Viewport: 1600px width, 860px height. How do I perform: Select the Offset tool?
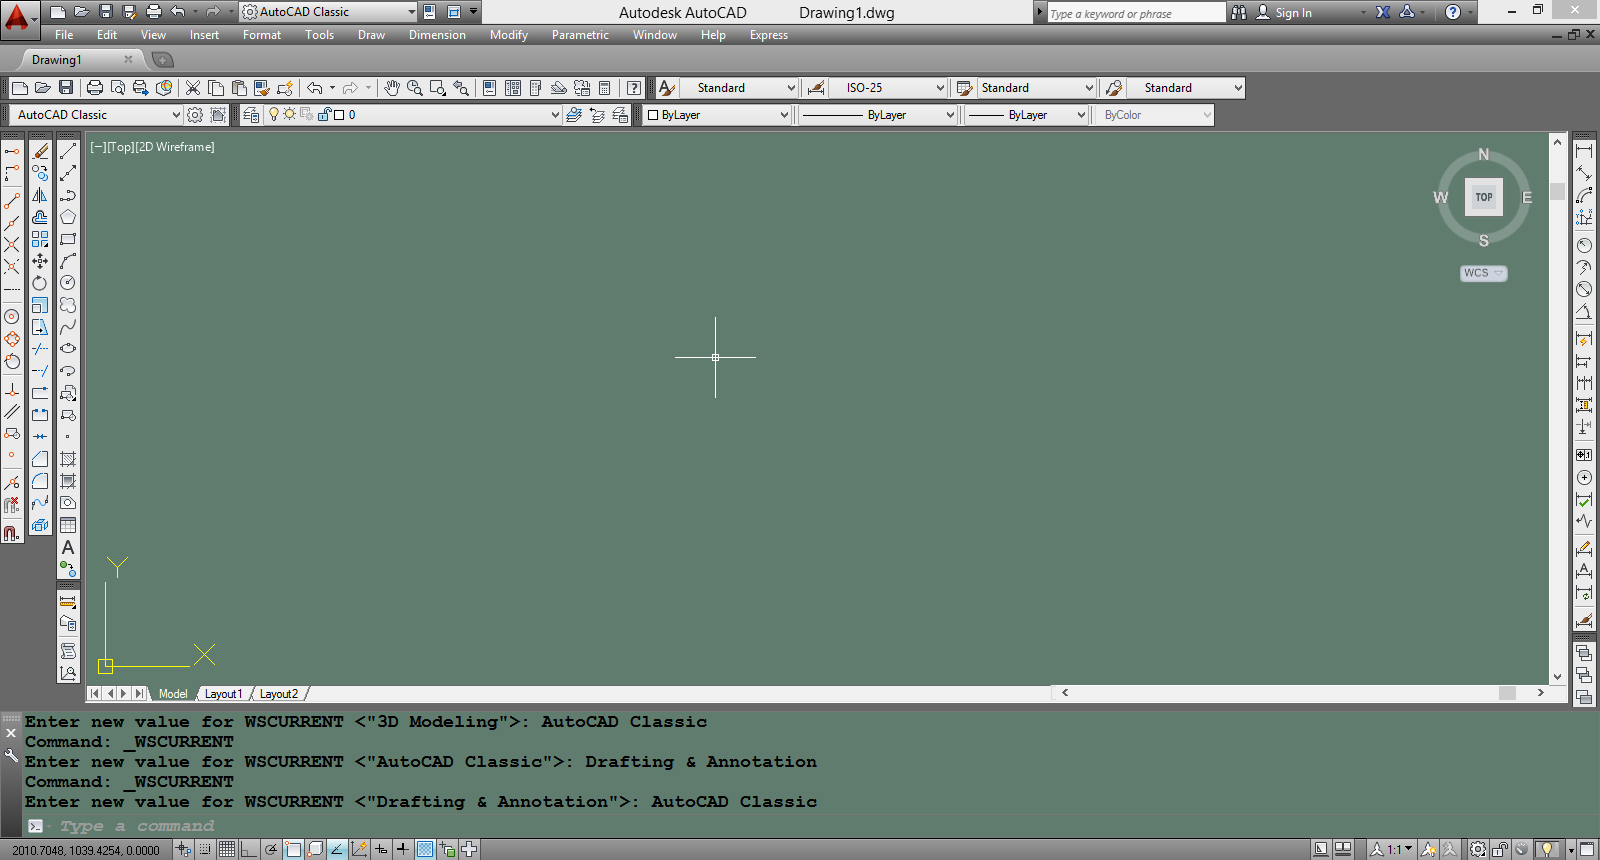tap(40, 217)
